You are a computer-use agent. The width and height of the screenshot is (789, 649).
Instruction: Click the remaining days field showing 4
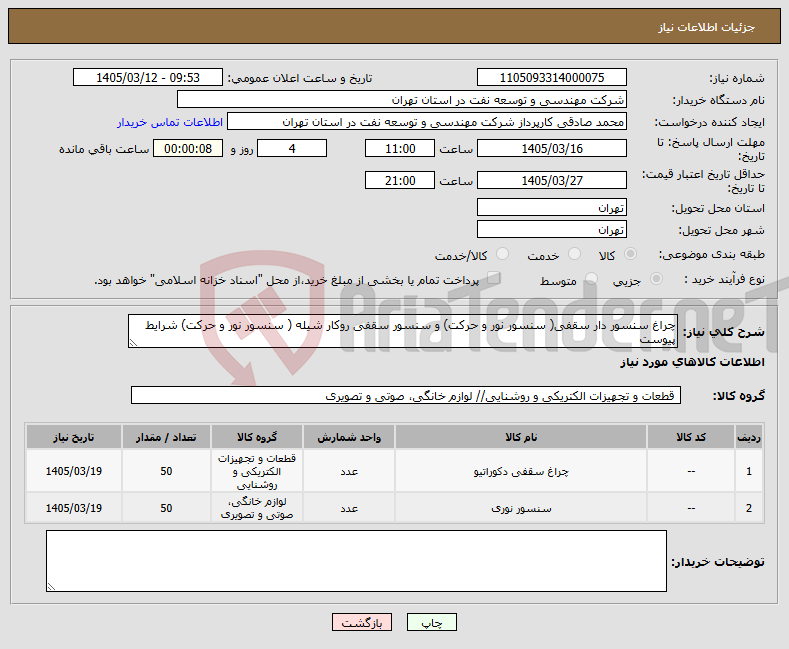click(x=292, y=149)
